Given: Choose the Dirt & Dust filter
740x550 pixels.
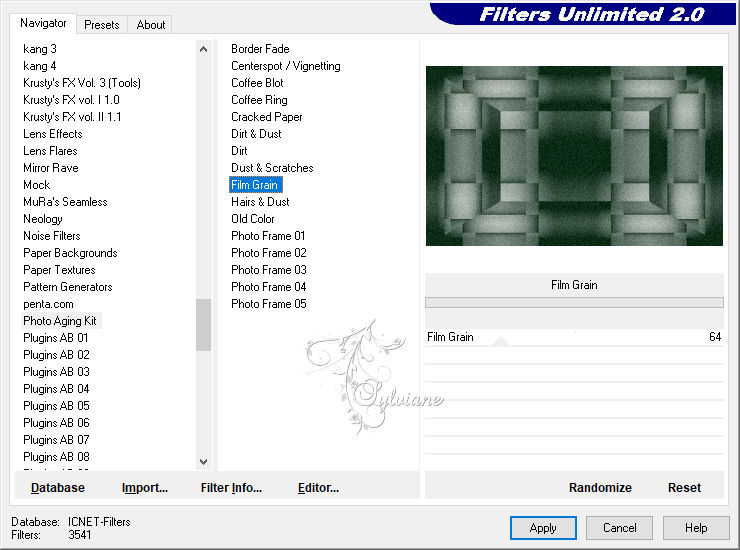Looking at the screenshot, I should (256, 134).
